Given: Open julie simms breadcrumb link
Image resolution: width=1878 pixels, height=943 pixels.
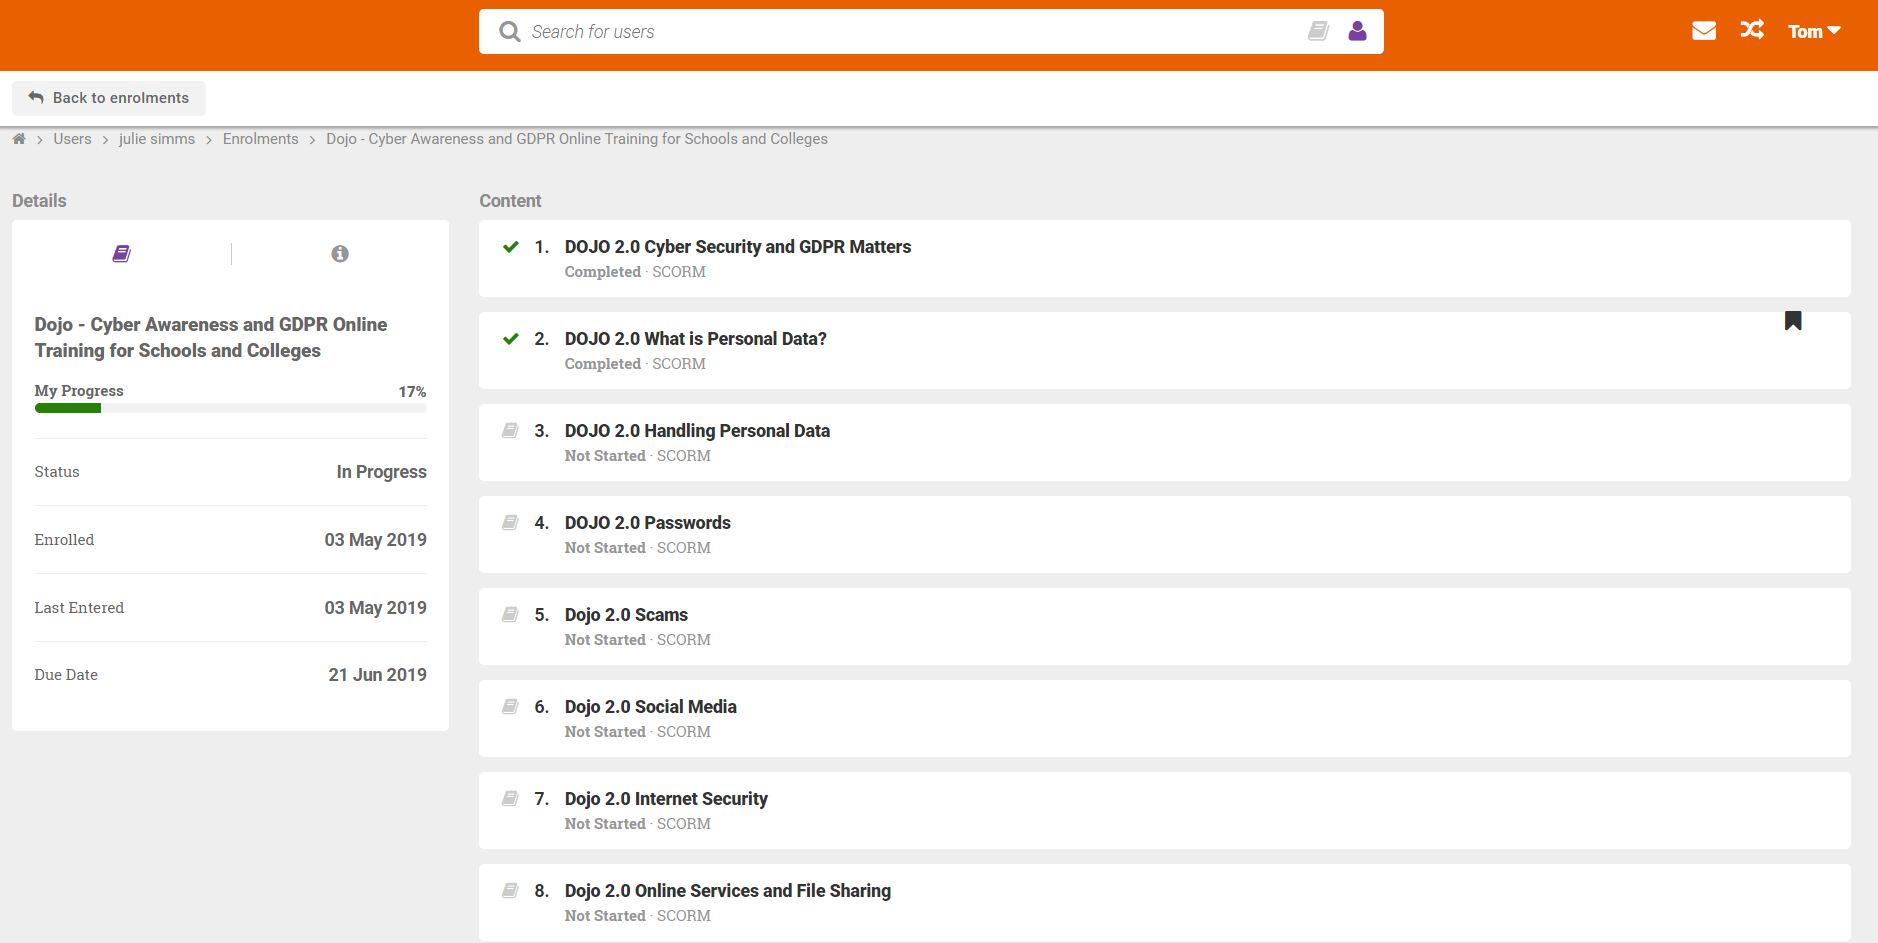Looking at the screenshot, I should (x=157, y=139).
